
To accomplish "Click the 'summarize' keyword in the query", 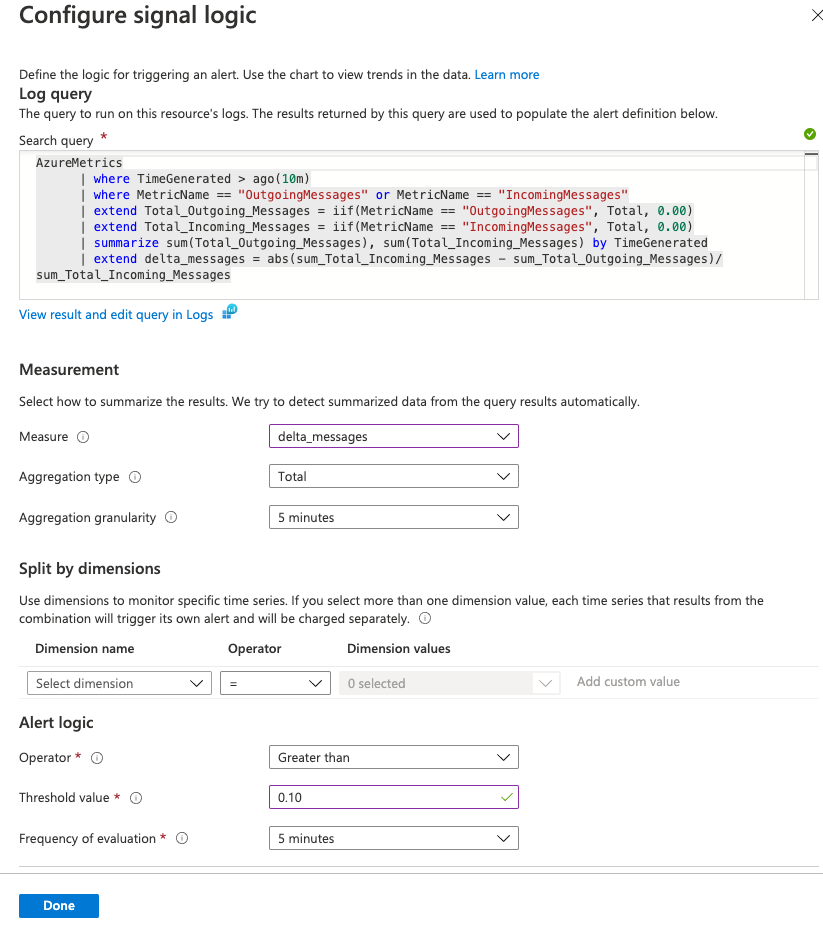I will 126,243.
